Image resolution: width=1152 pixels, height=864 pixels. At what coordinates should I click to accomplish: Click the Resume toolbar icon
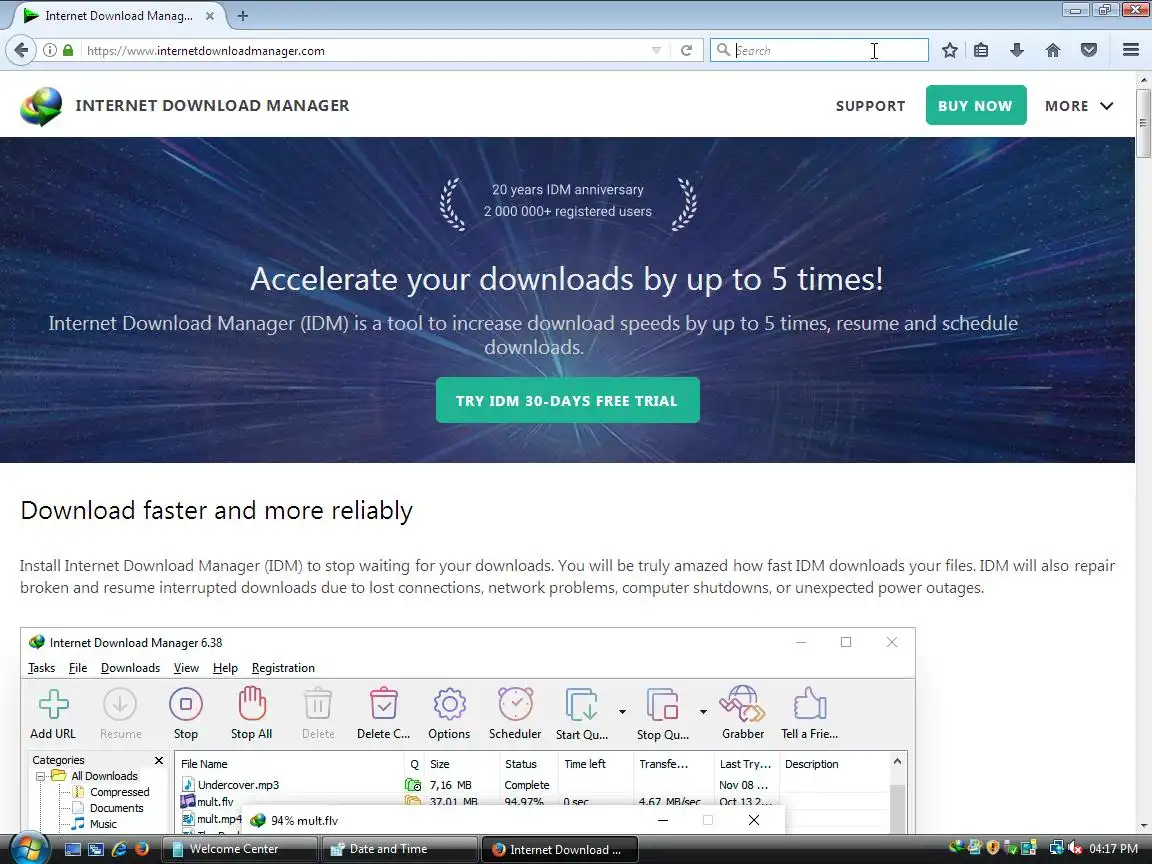pos(120,704)
